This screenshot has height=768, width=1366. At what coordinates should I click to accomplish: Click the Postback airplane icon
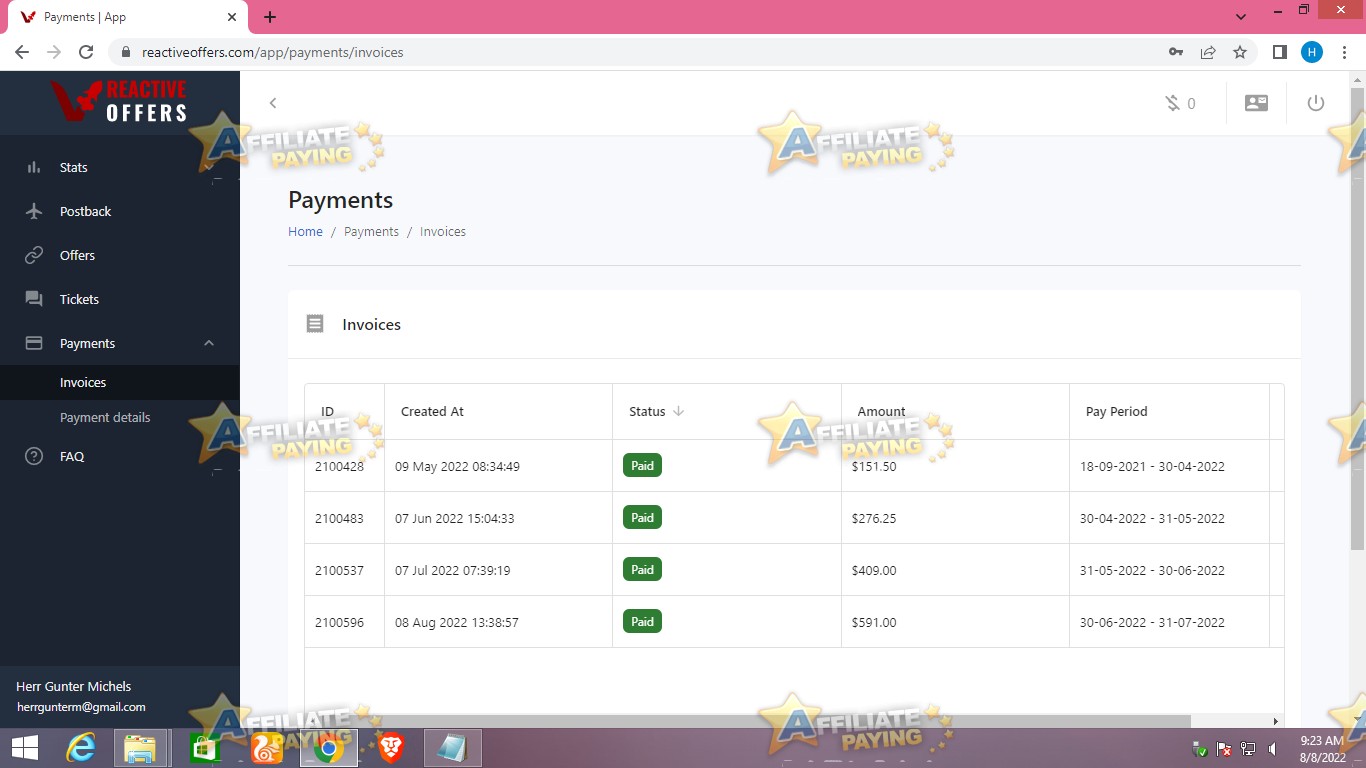[34, 211]
